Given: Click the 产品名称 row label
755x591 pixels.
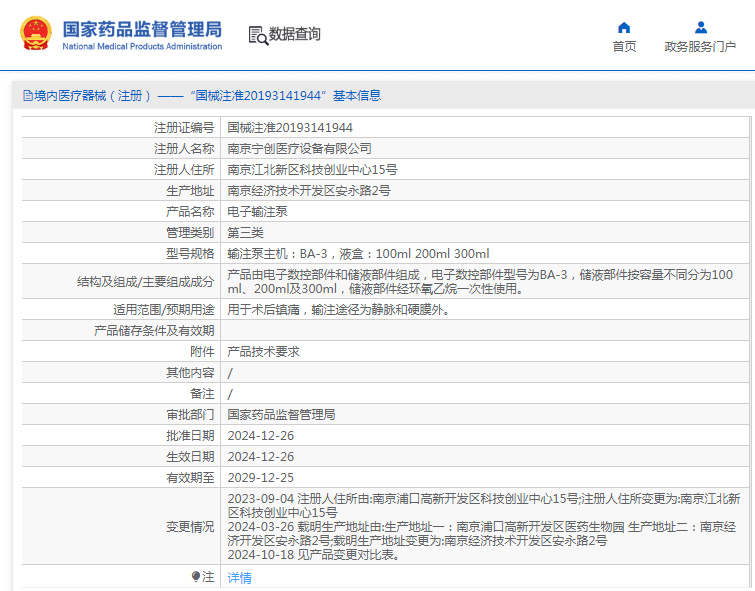Looking at the screenshot, I should 190,211.
